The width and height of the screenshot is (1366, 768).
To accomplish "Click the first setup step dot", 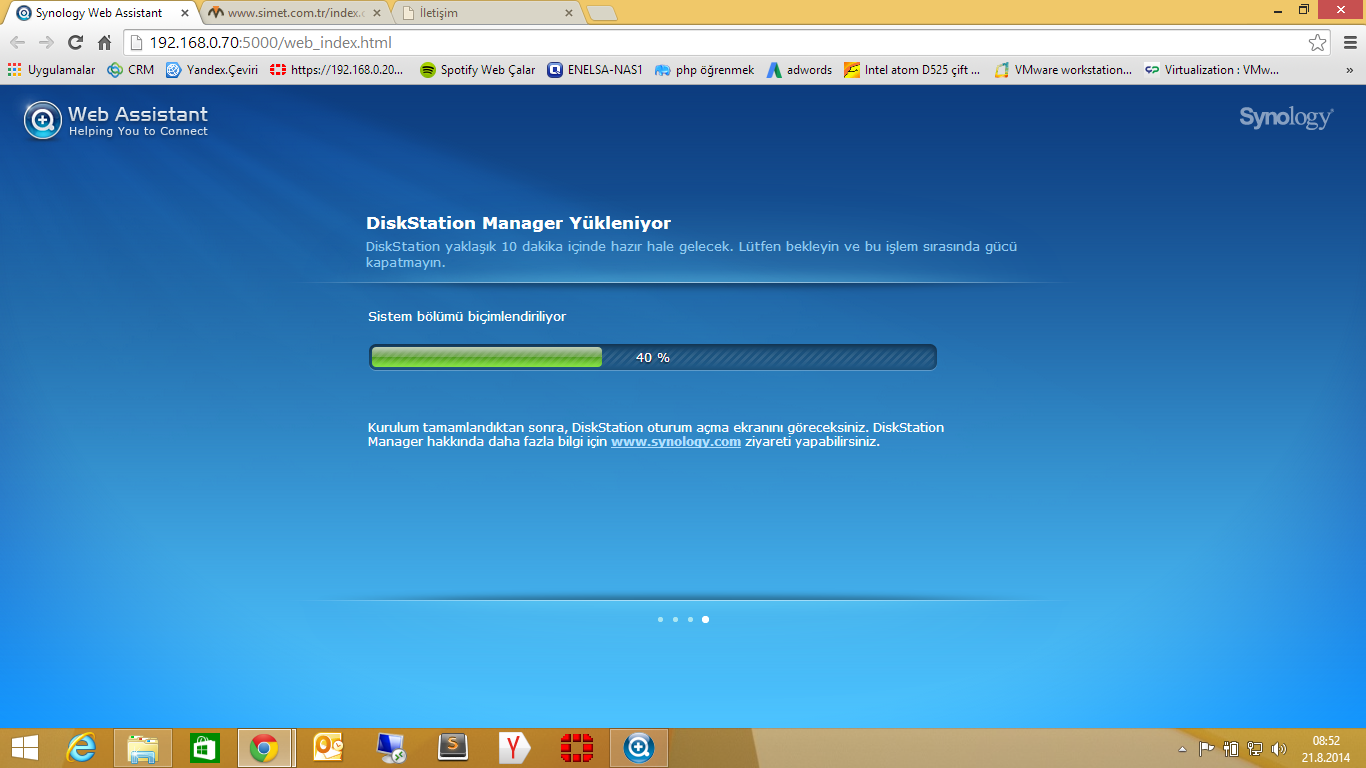I will 660,620.
